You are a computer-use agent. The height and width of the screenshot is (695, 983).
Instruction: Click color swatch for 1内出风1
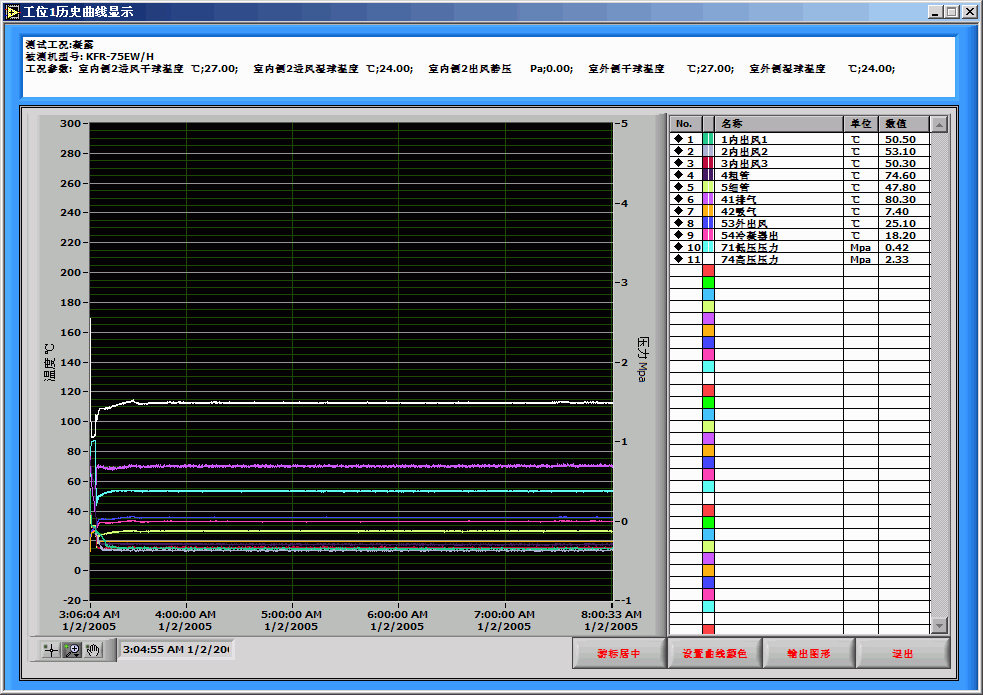(708, 139)
